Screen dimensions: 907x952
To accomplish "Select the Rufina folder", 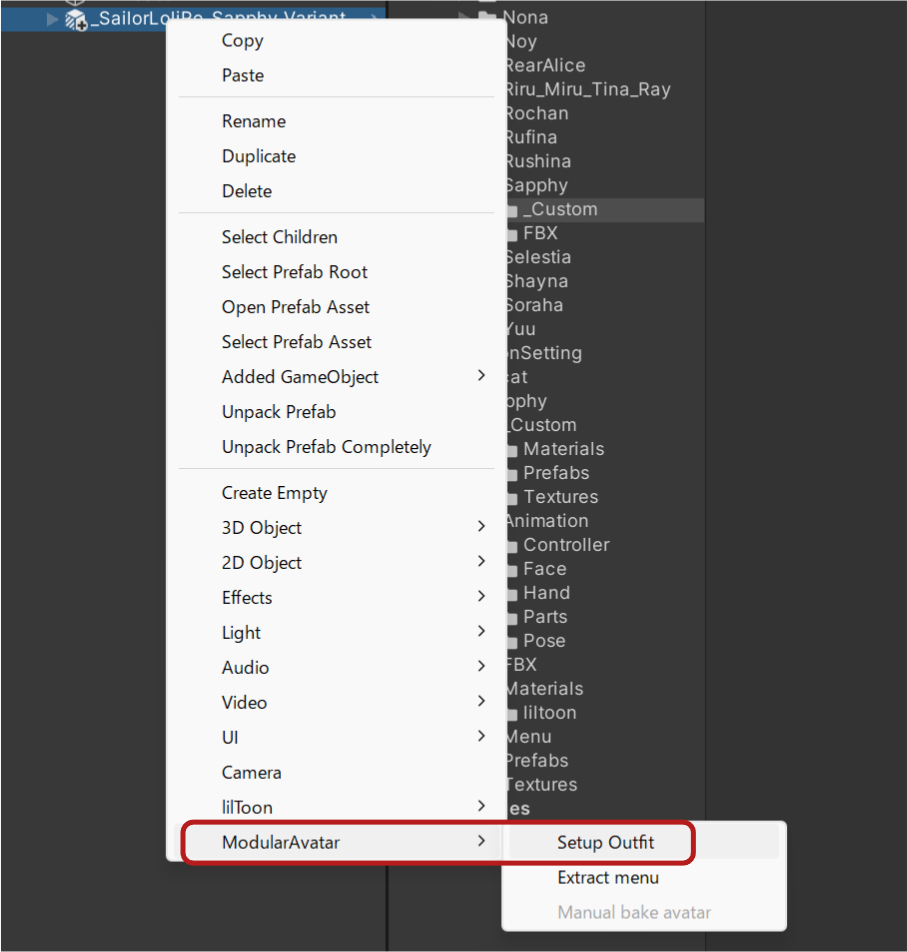I will (531, 137).
